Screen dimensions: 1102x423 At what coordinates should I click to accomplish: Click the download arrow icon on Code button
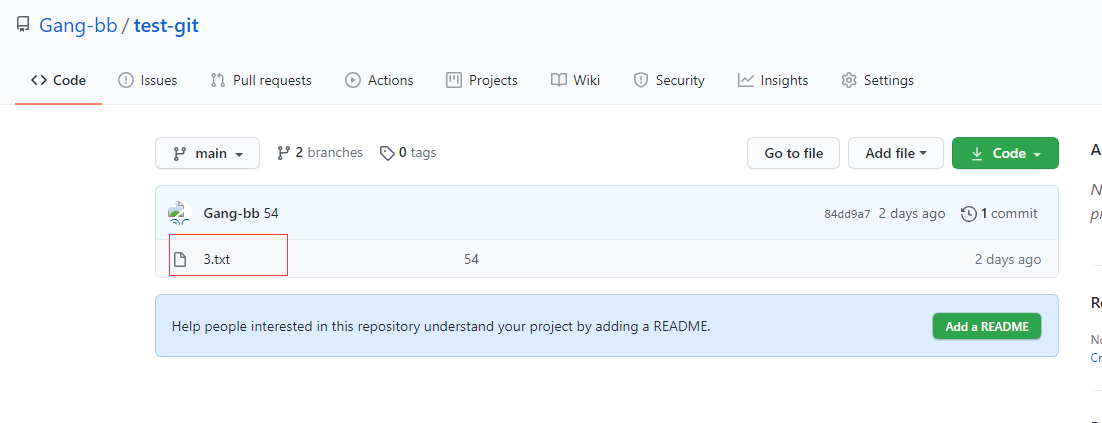tap(977, 153)
